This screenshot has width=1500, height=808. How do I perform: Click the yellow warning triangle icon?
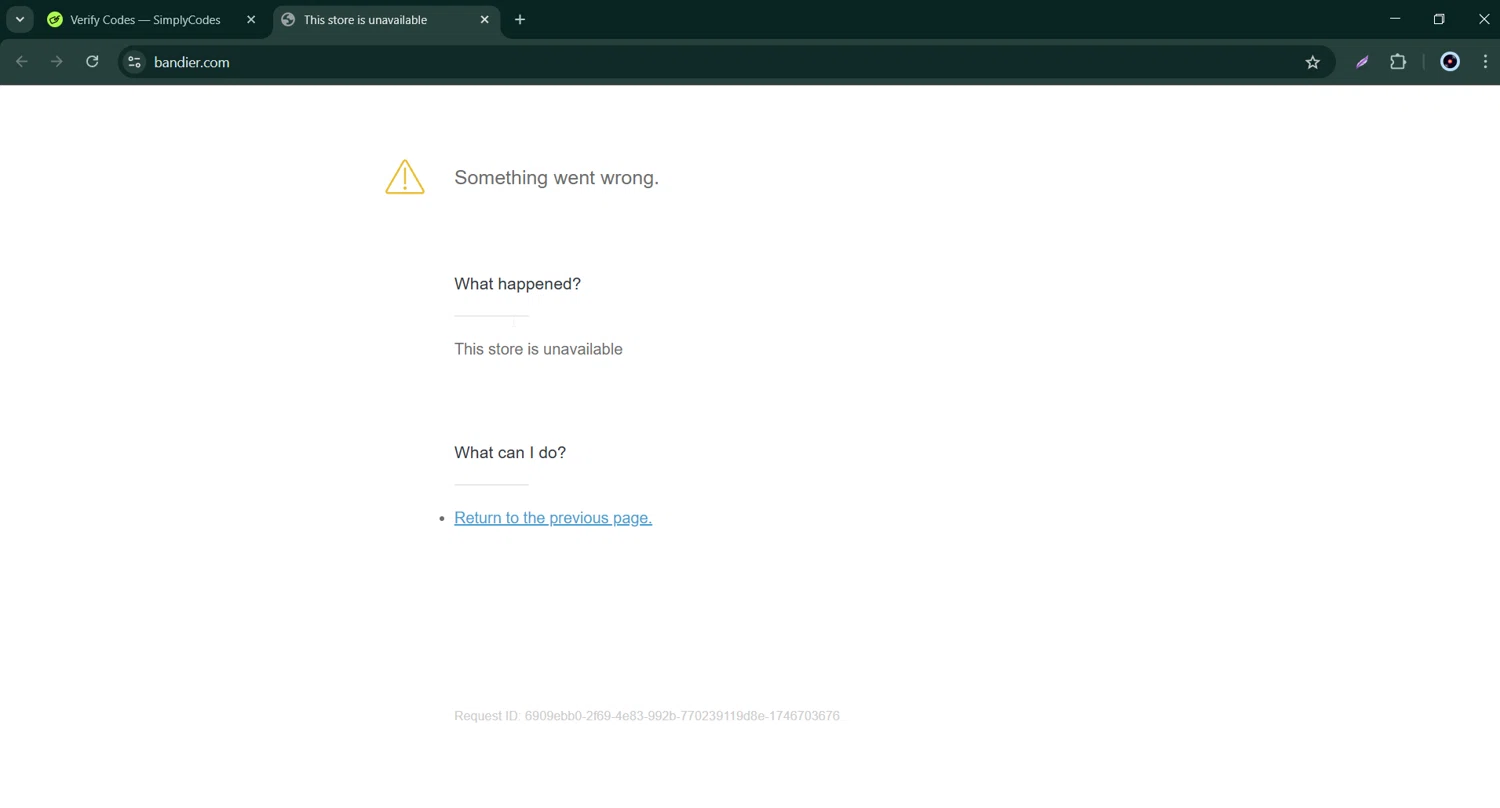405,177
